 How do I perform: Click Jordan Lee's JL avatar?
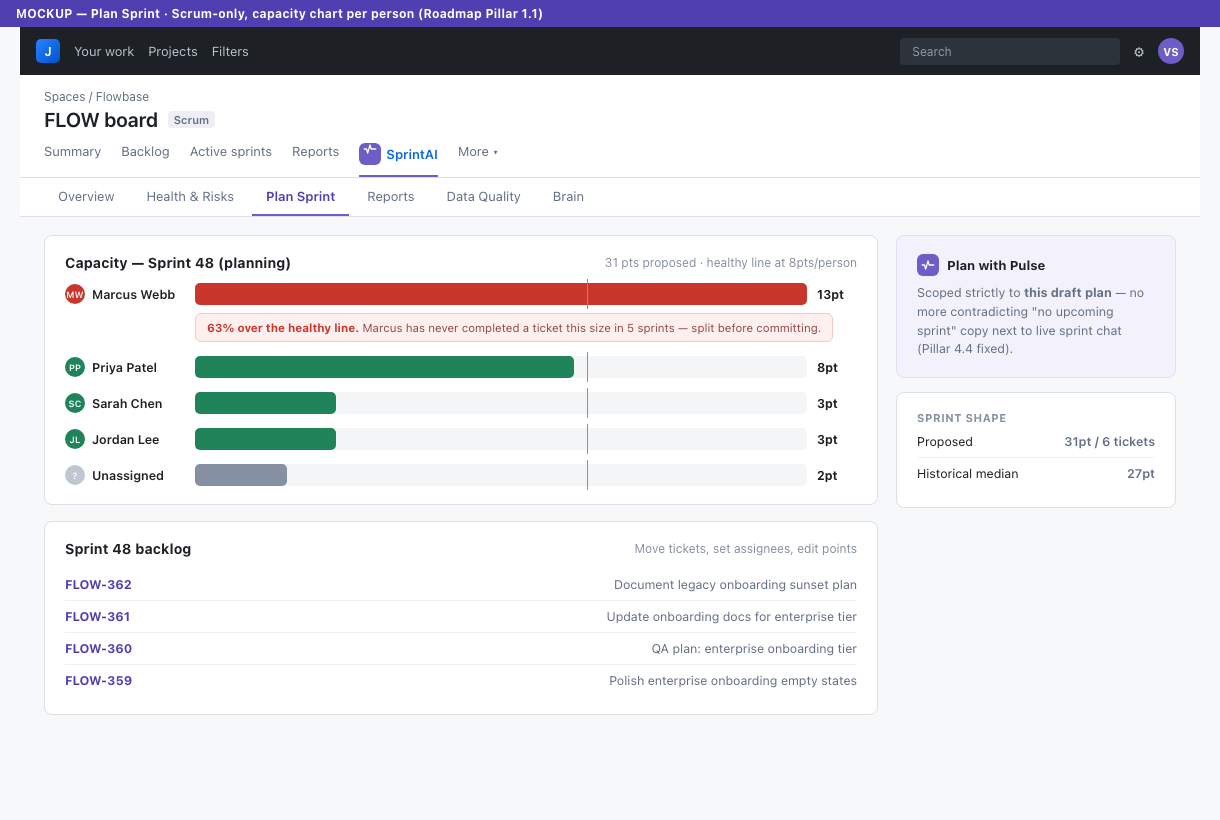75,439
